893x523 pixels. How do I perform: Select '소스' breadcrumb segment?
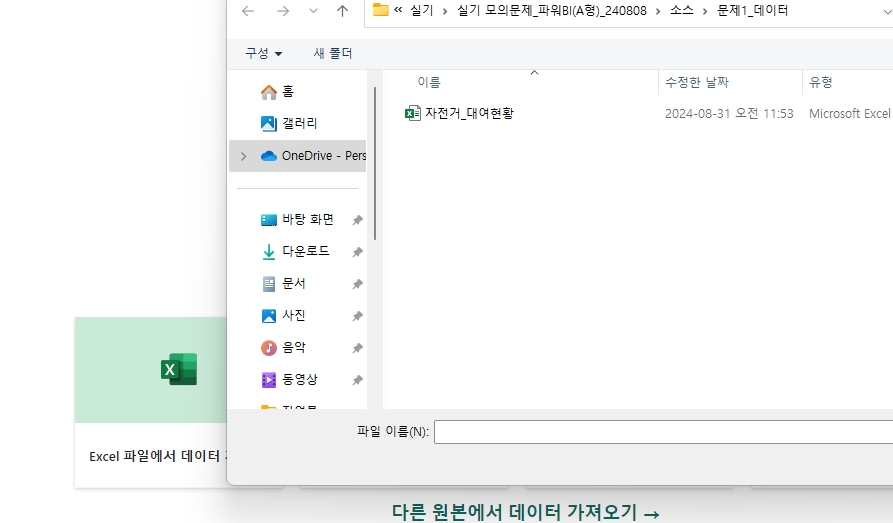click(682, 10)
